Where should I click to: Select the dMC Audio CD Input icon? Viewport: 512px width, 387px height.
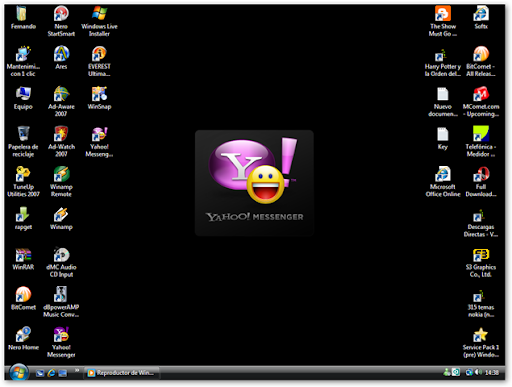click(61, 262)
